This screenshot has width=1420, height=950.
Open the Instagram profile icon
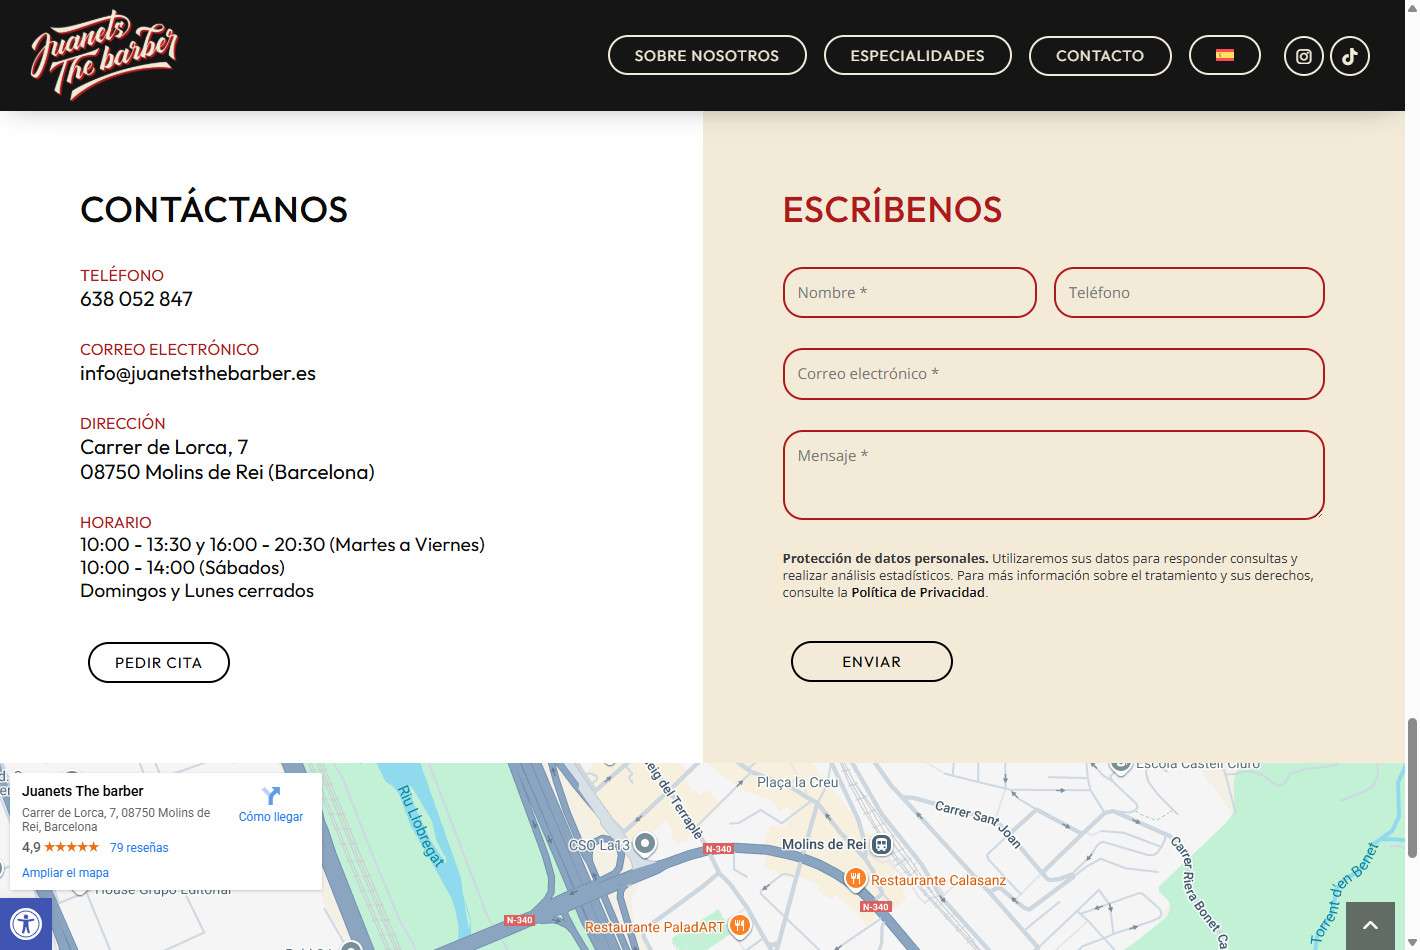1303,56
